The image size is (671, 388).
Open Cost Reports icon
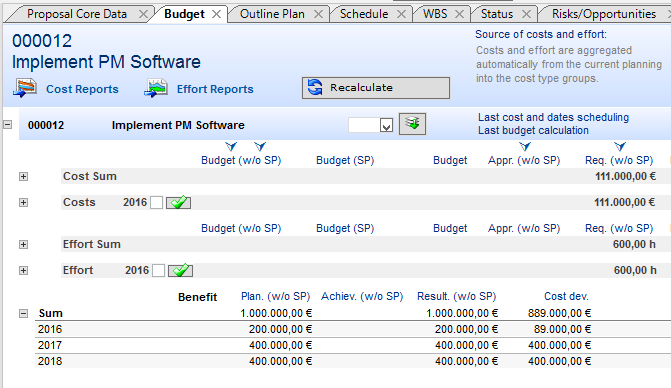click(25, 88)
